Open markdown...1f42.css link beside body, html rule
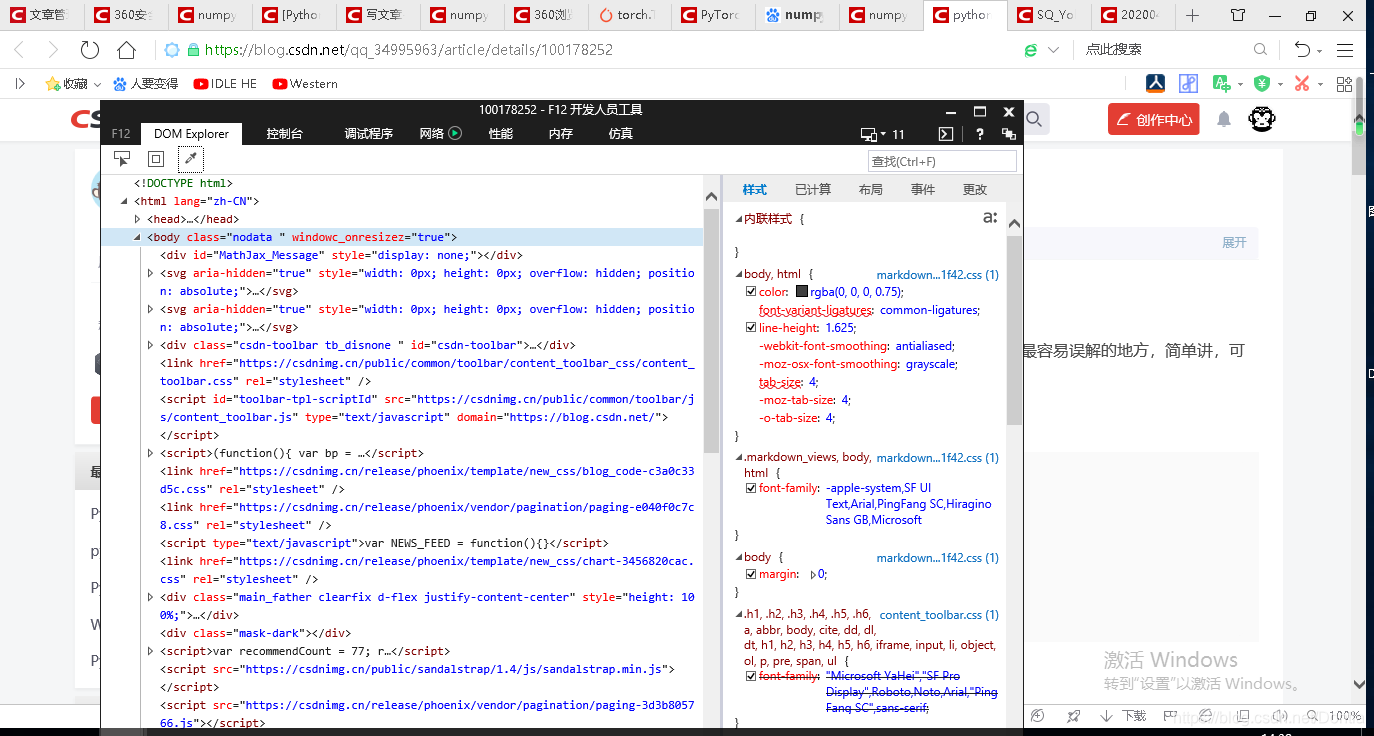 (x=937, y=275)
